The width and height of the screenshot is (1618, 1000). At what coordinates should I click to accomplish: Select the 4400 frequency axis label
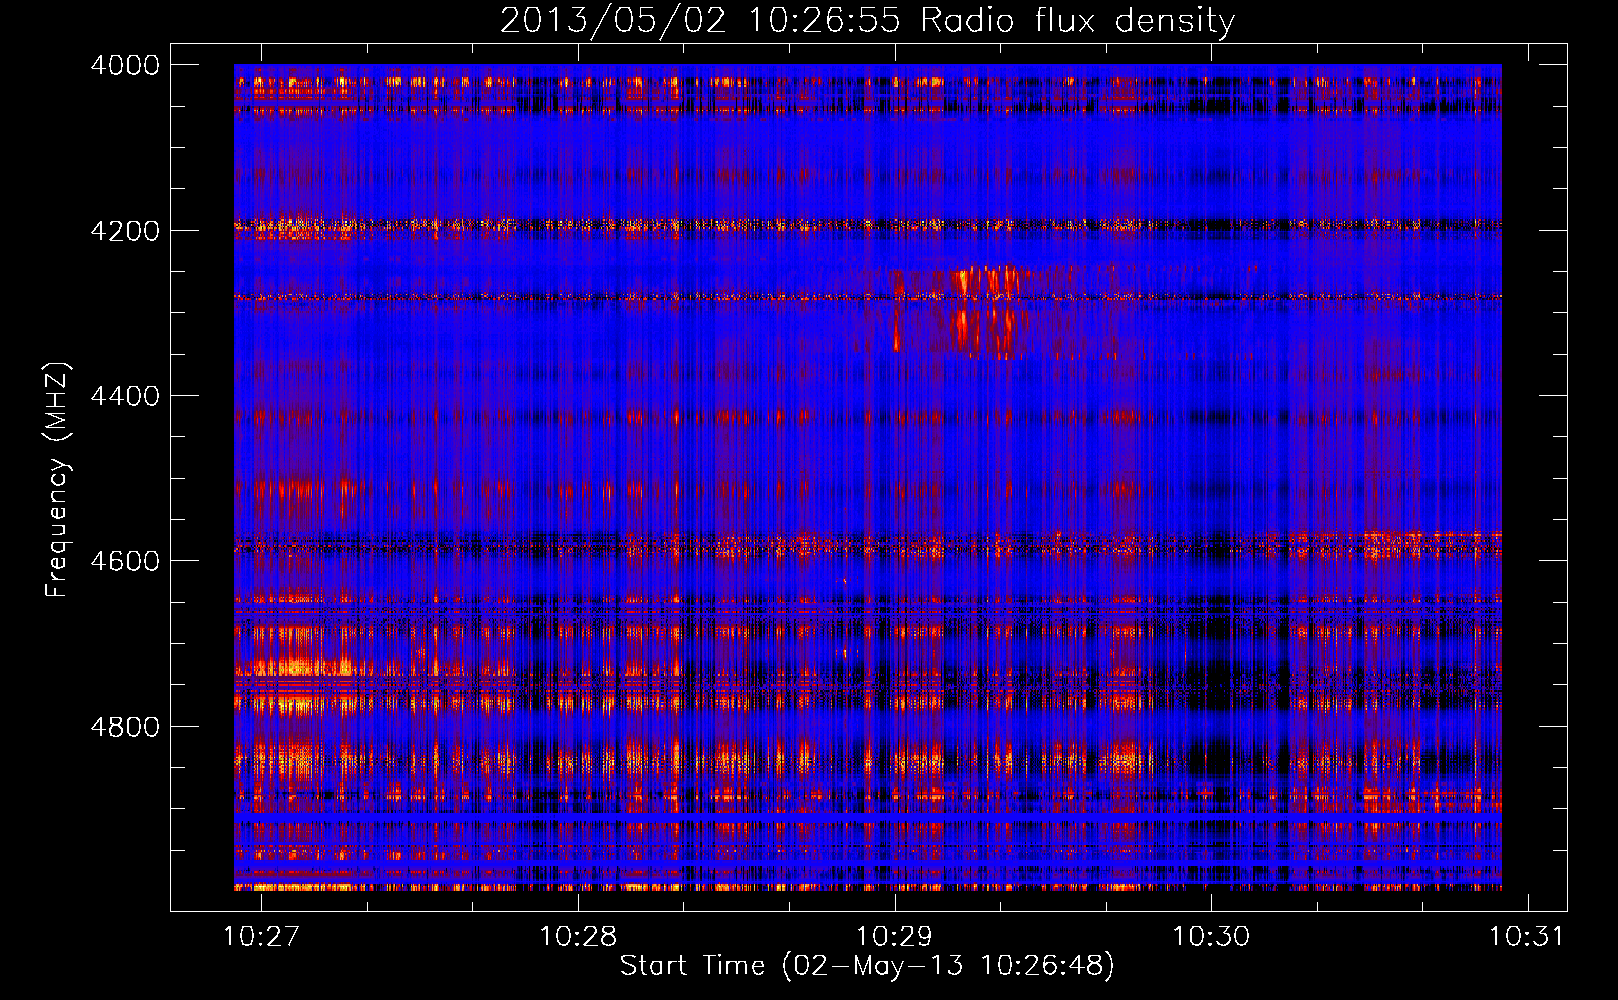point(125,396)
